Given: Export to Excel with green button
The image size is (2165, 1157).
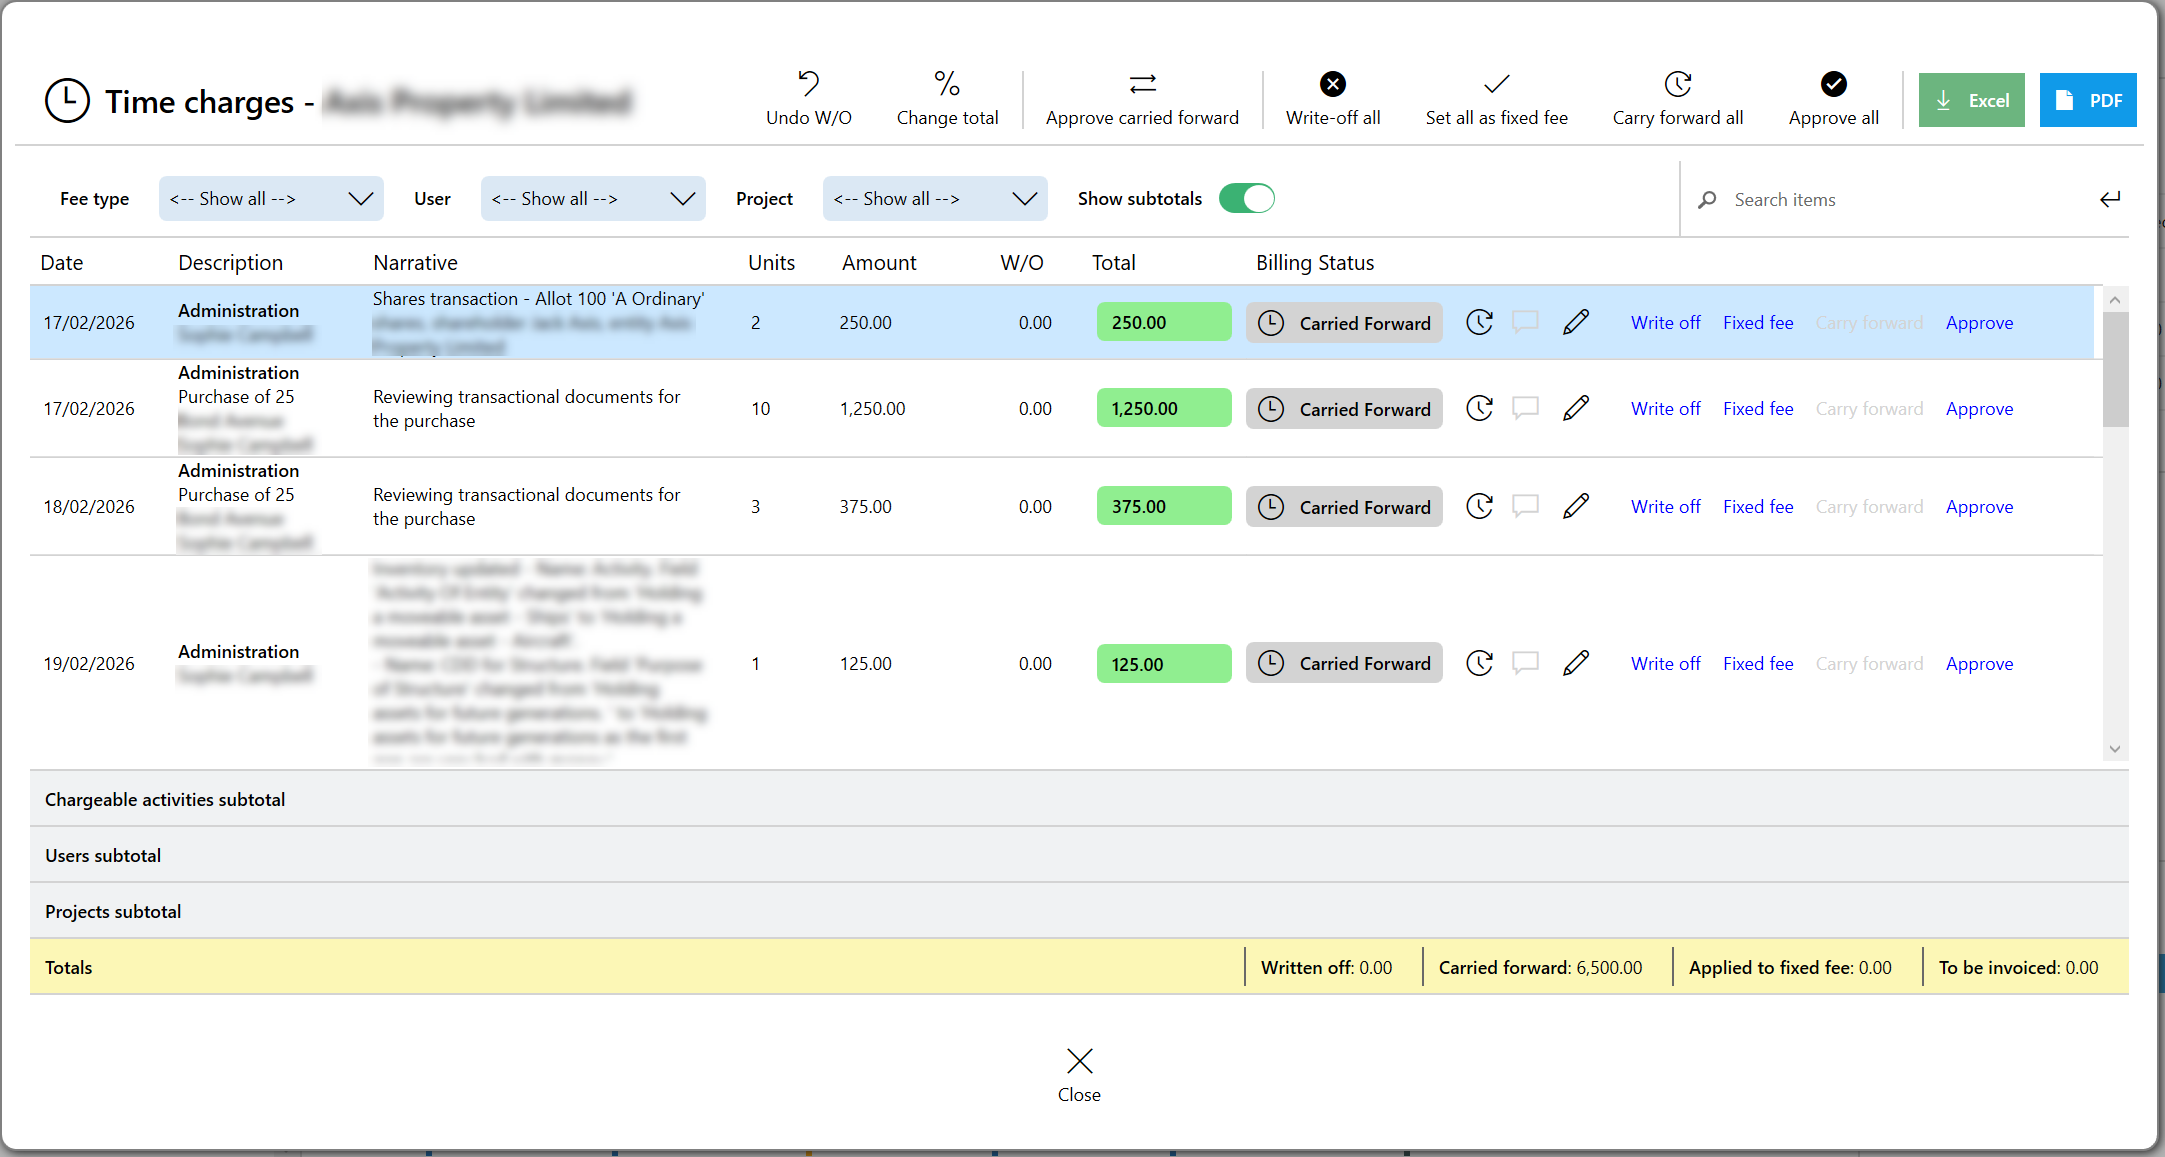Looking at the screenshot, I should 1971,100.
